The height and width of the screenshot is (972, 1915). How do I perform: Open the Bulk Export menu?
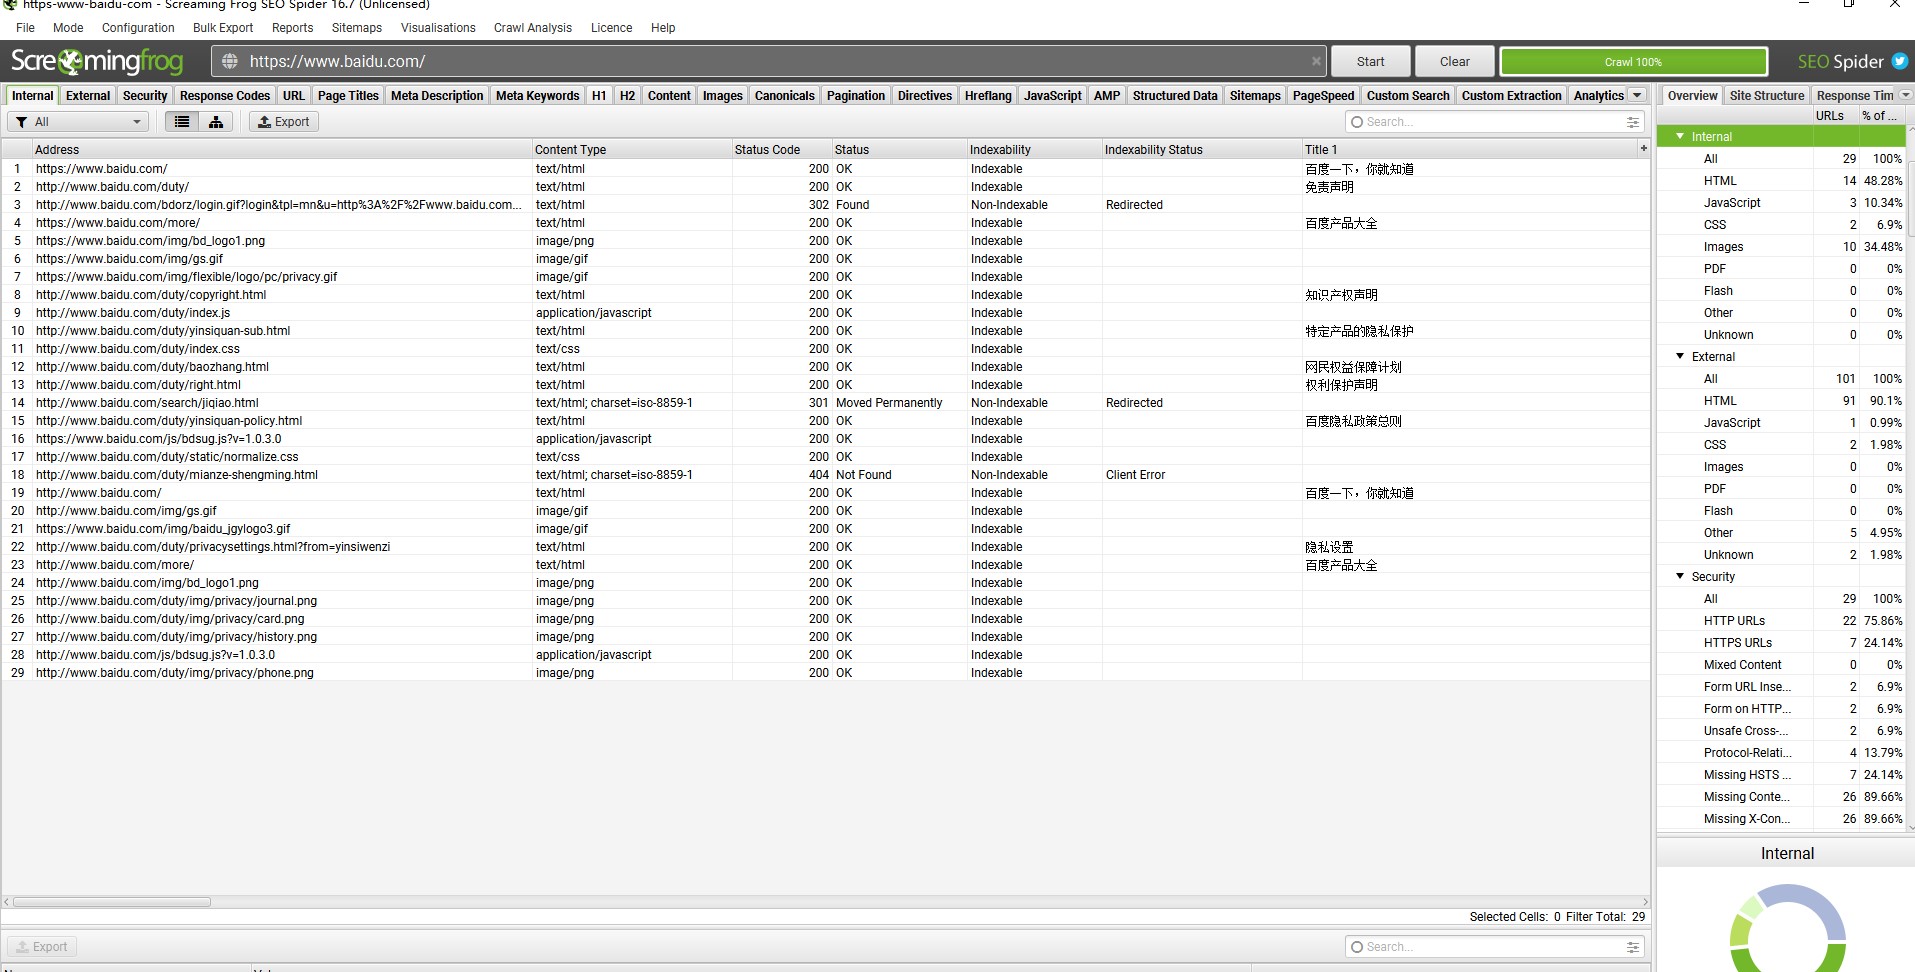point(223,28)
